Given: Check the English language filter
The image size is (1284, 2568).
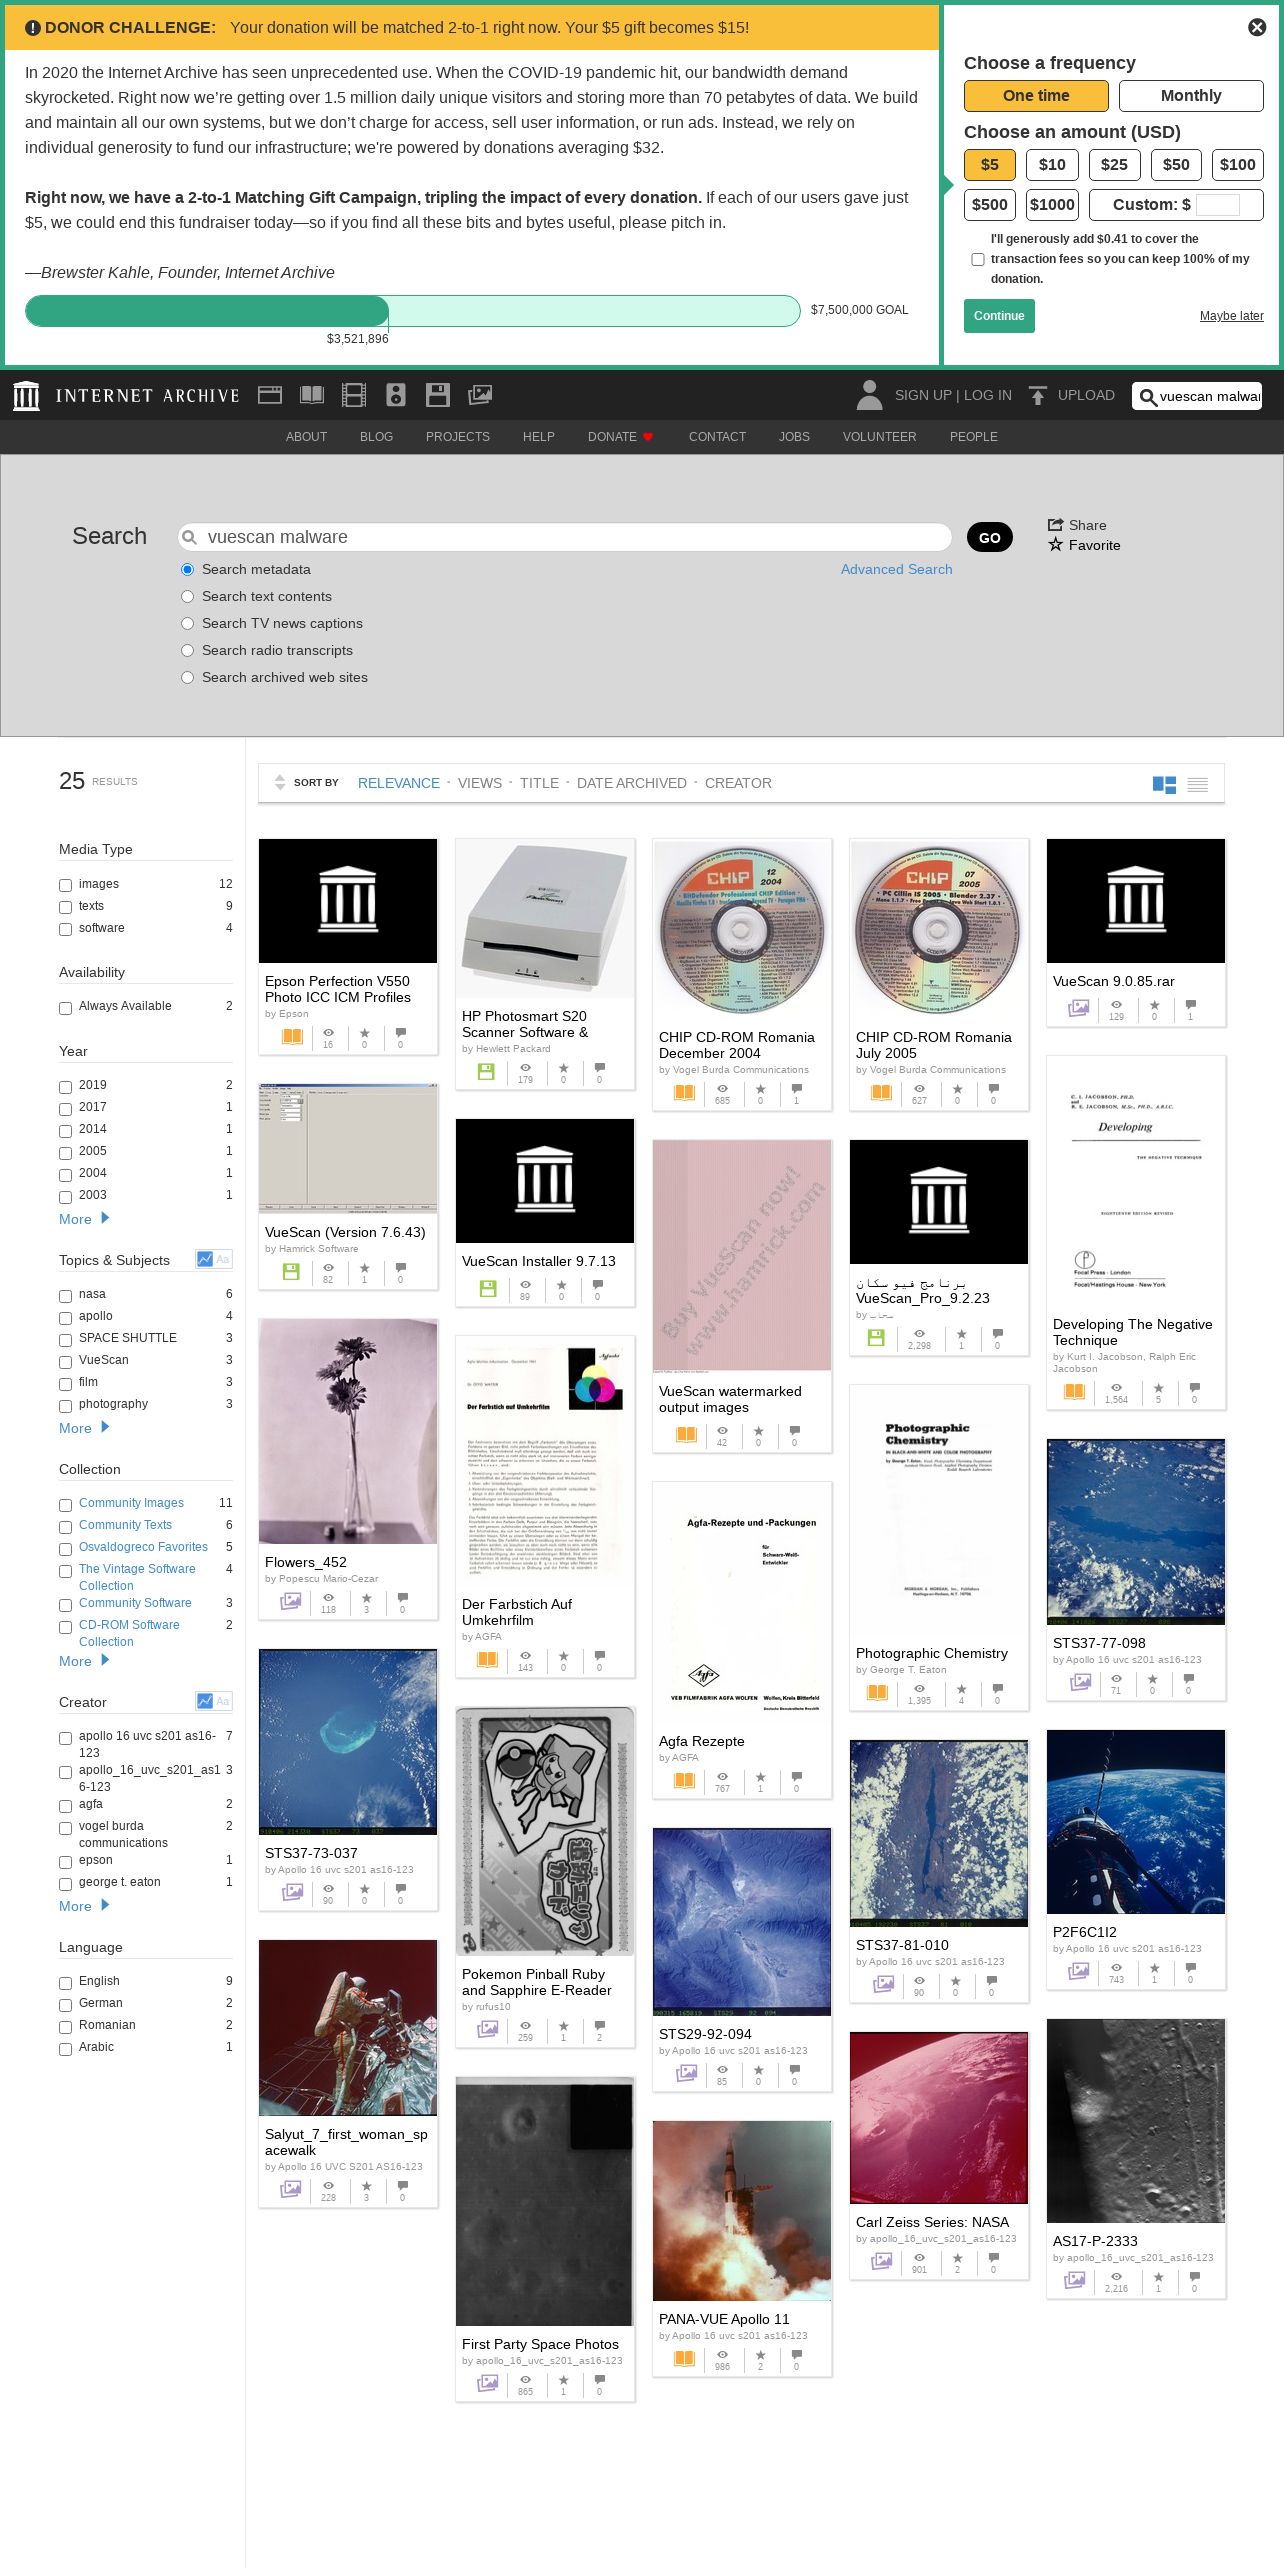Looking at the screenshot, I should coord(65,1982).
